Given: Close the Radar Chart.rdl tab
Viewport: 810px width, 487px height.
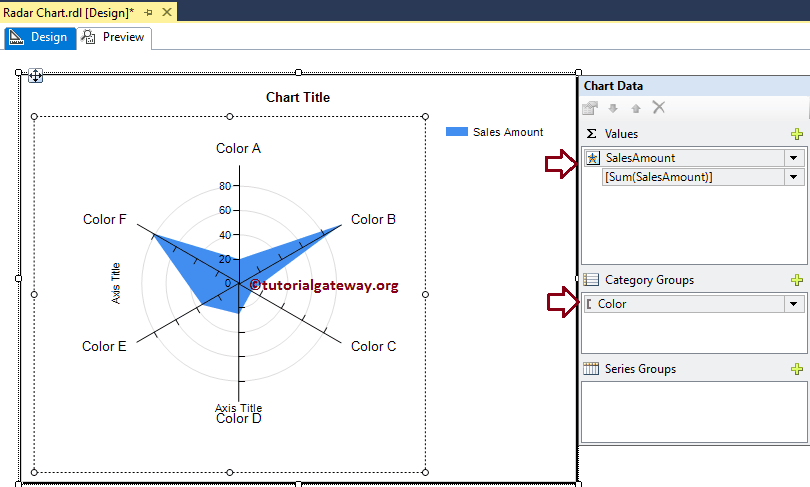Looking at the screenshot, I should tap(167, 12).
